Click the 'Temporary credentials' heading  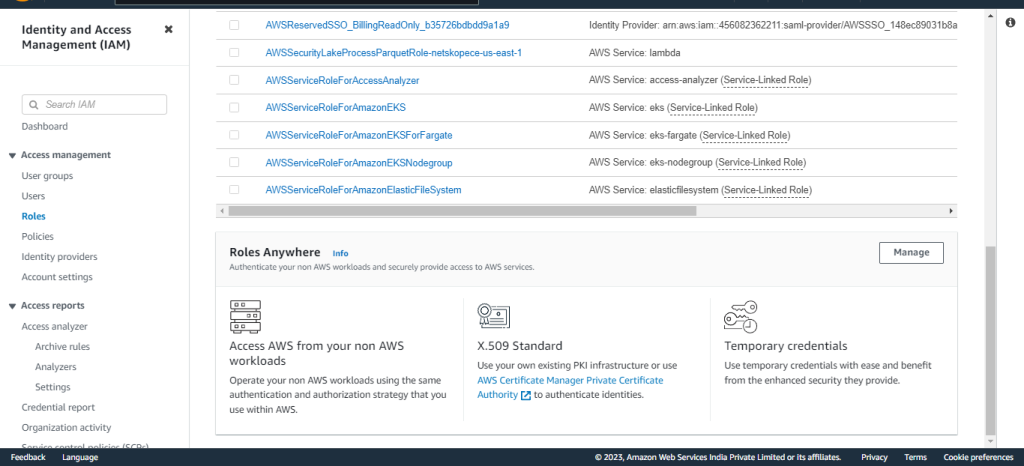click(786, 346)
